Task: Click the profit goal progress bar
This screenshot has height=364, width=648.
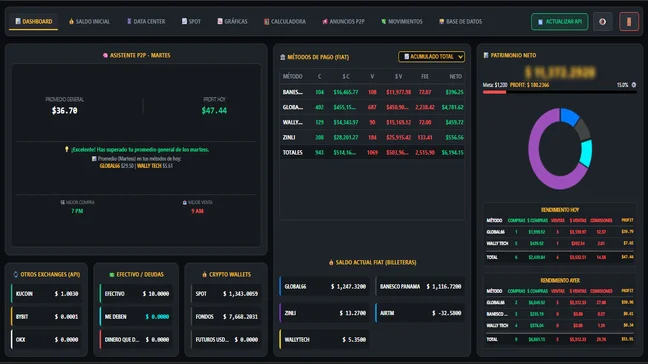Action: point(560,92)
